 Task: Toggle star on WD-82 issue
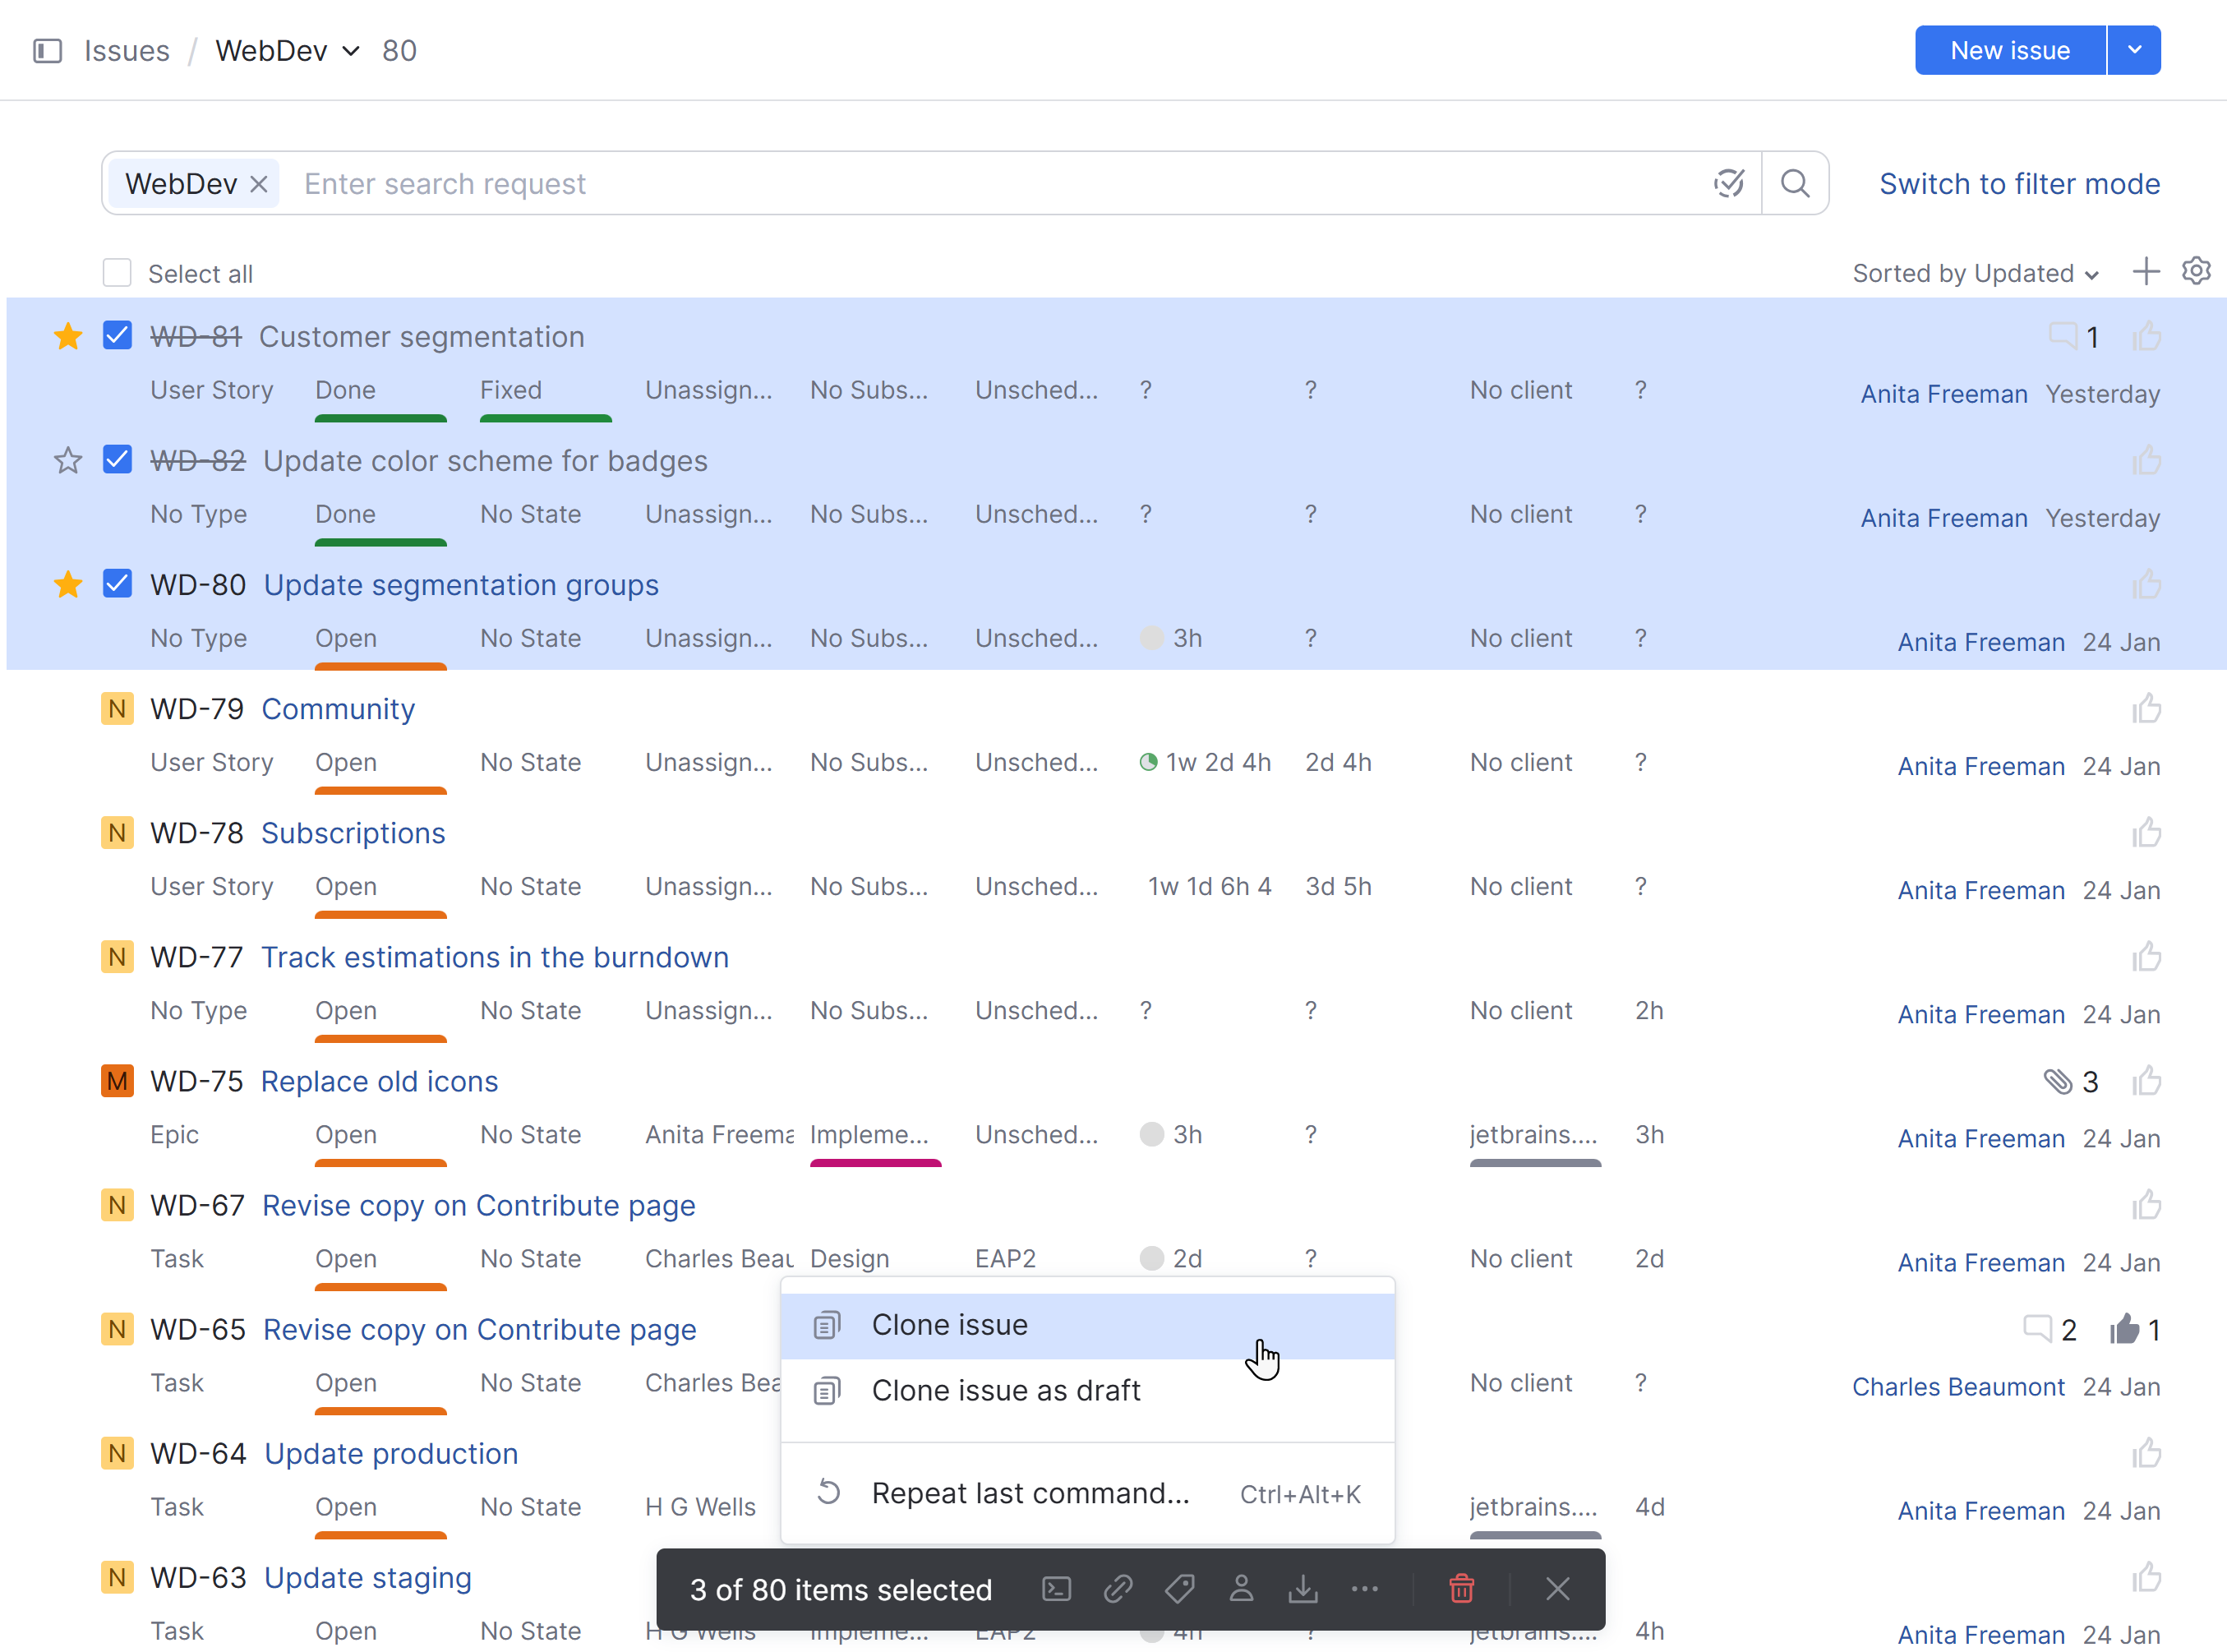click(x=68, y=461)
